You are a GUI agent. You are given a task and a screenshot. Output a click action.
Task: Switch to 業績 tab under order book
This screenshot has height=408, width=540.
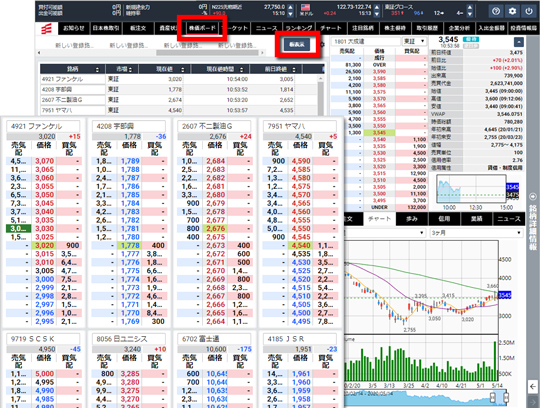pyautogui.click(x=476, y=219)
